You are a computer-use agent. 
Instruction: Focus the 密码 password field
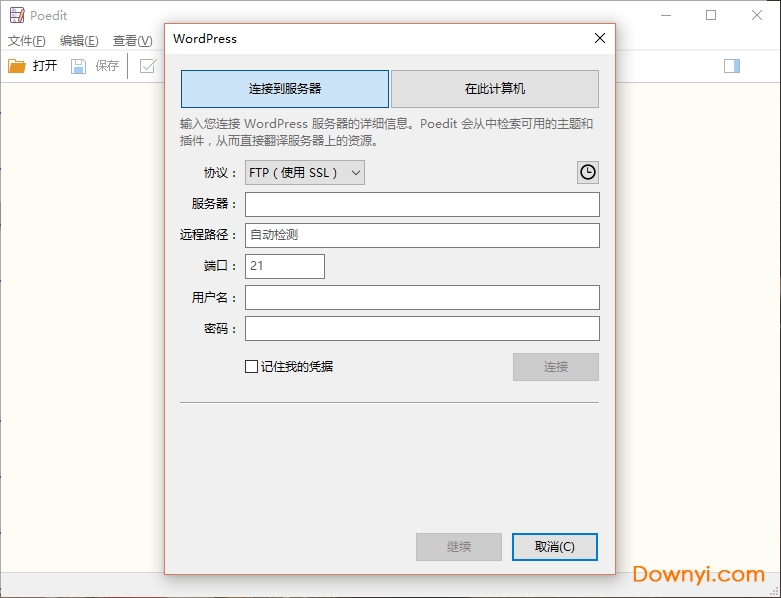click(422, 328)
